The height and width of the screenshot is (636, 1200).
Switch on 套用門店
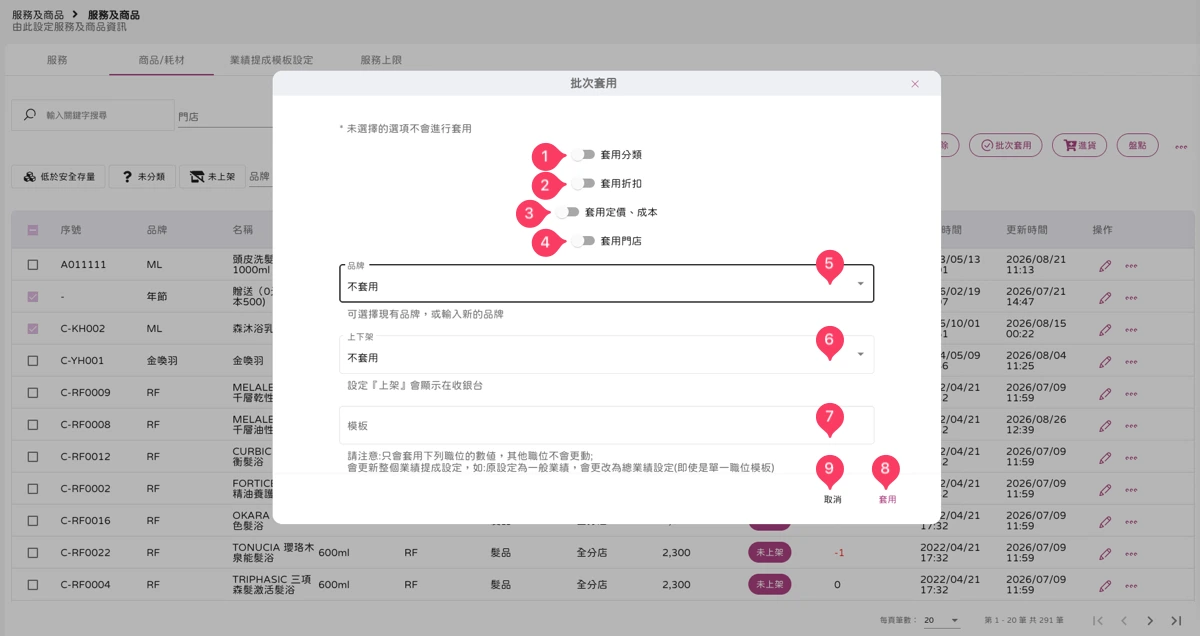[x=584, y=241]
